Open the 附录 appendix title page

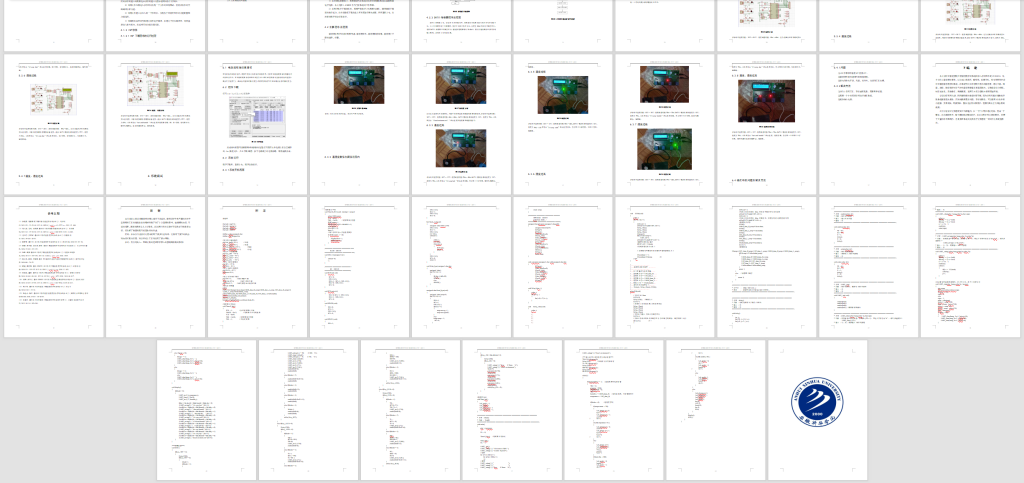tap(256, 266)
